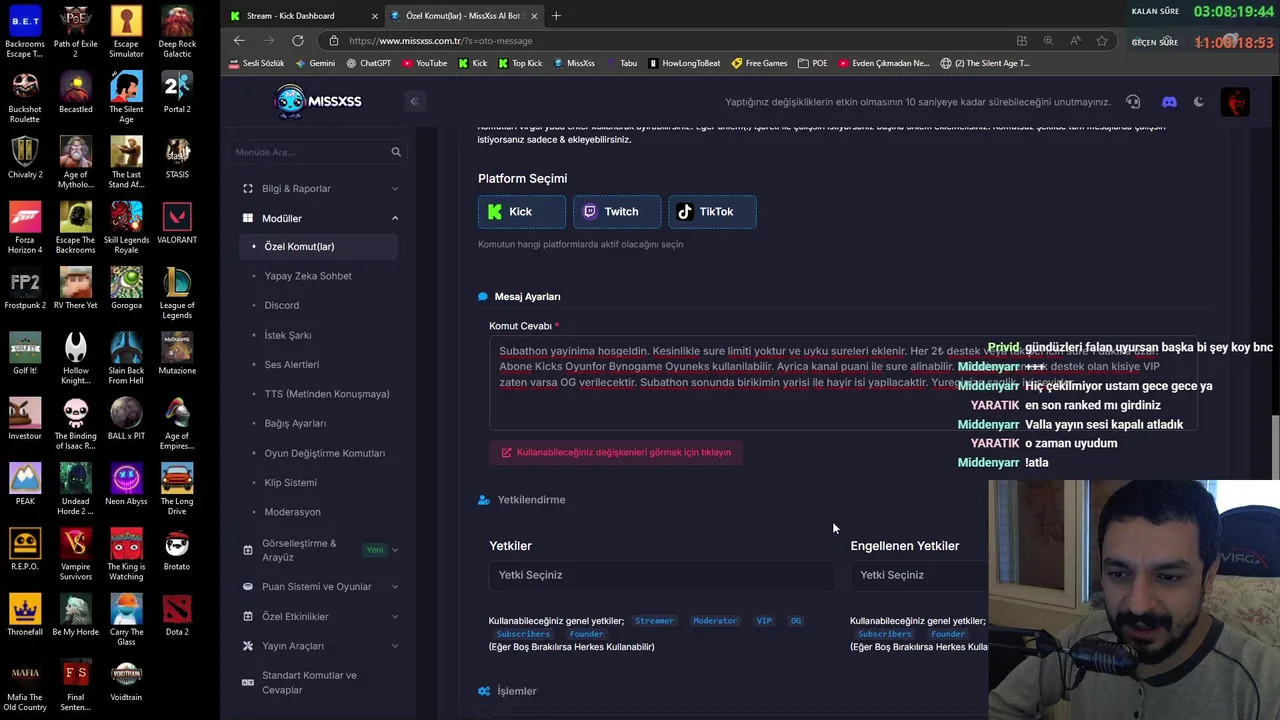Go back with the browser back arrow

pos(239,41)
